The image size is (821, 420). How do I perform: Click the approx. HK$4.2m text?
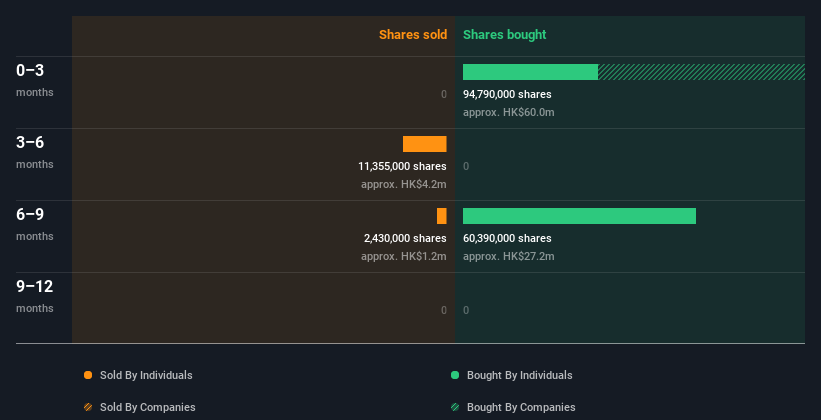[404, 184]
